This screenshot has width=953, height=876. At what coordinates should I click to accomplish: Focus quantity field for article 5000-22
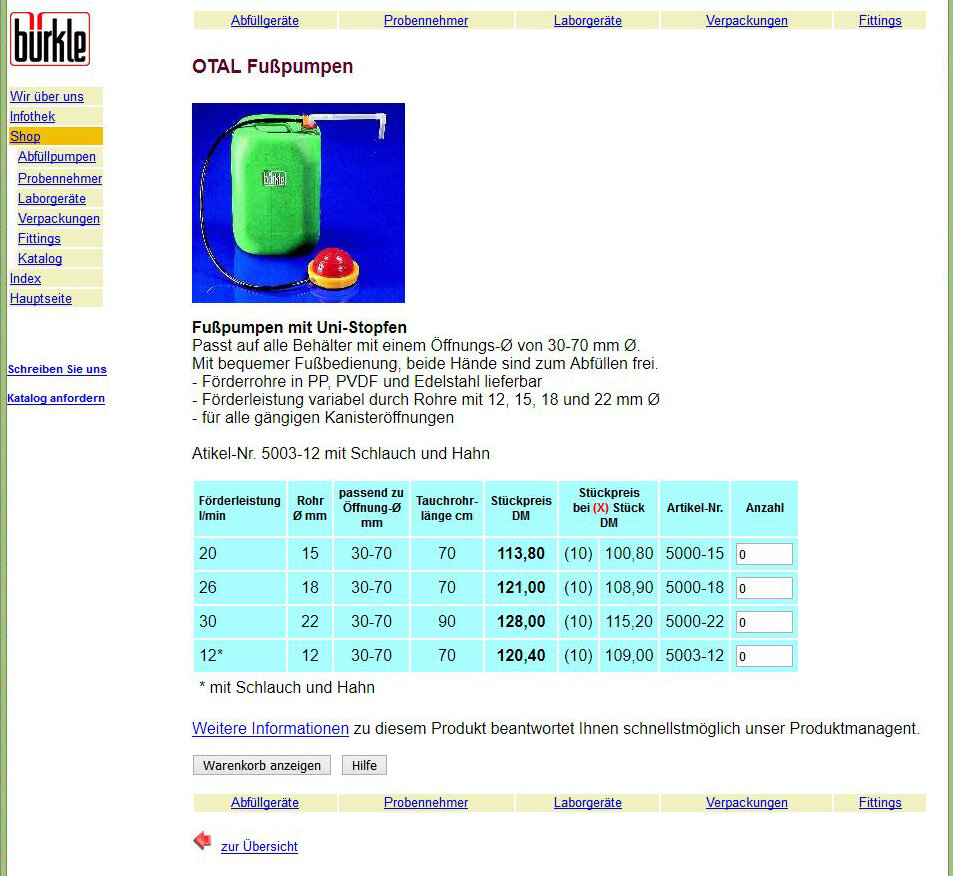tap(764, 623)
